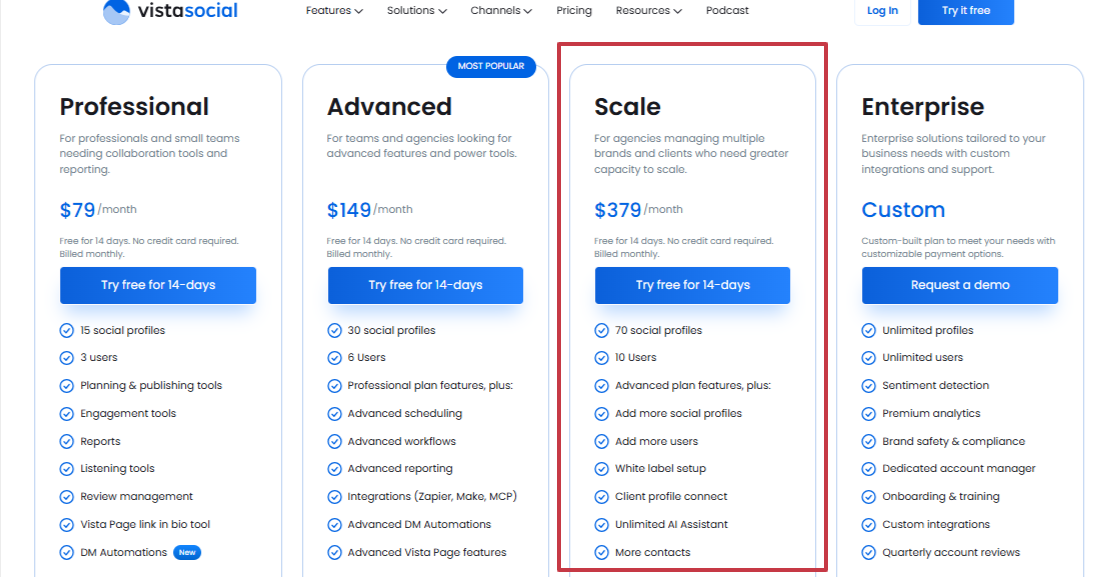Click the Log In button
Image resolution: width=1109 pixels, height=577 pixels.
[882, 11]
